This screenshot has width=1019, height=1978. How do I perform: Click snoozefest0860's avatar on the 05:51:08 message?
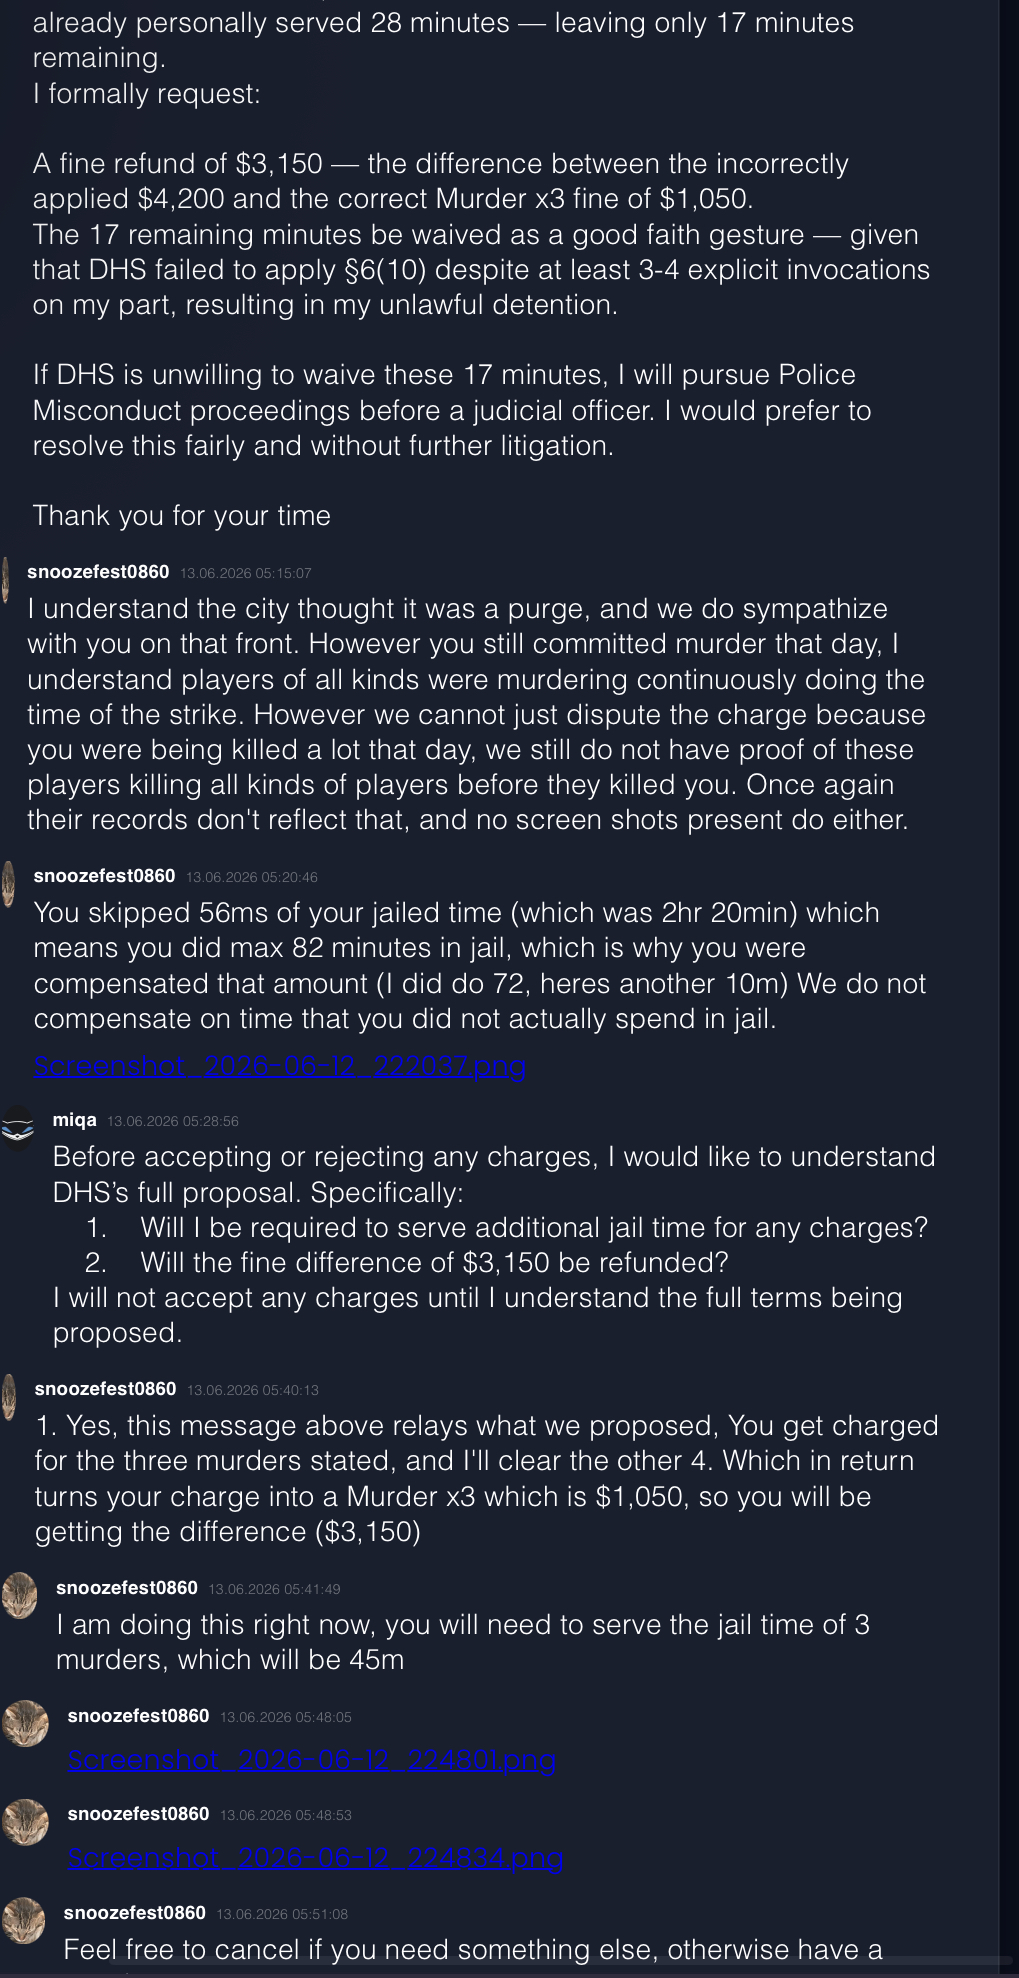(24, 1920)
